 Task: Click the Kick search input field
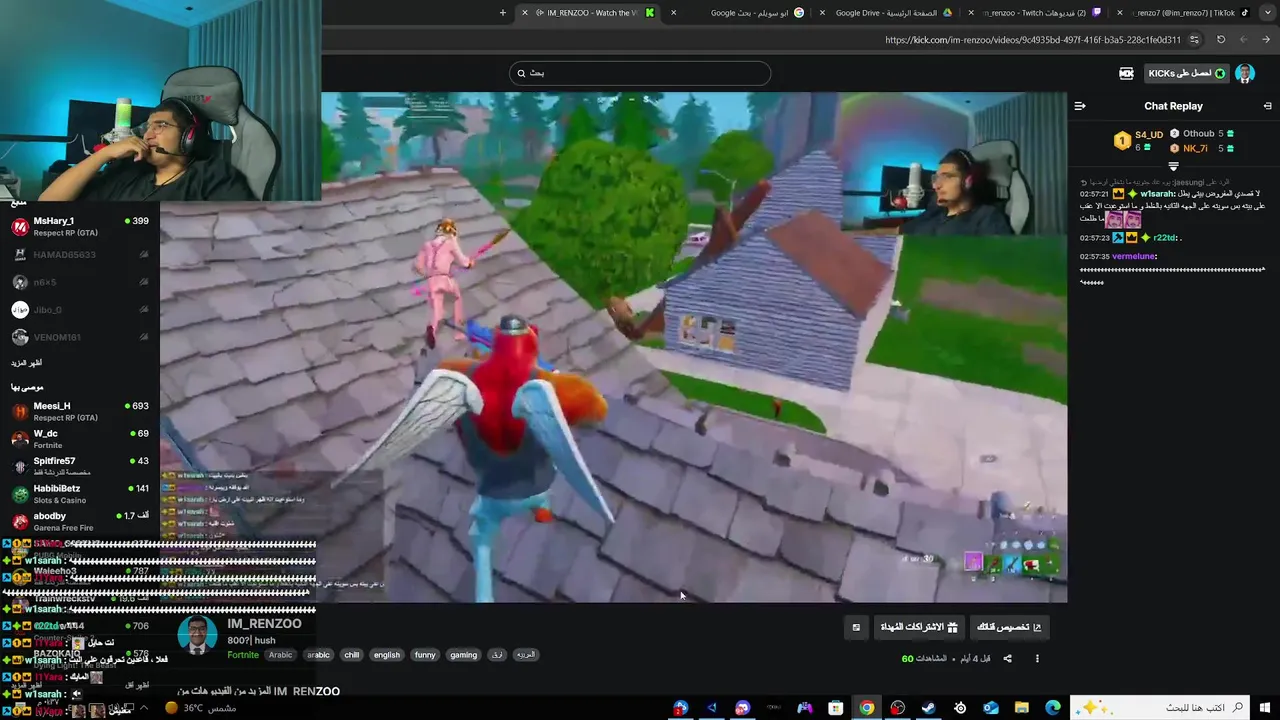click(640, 73)
